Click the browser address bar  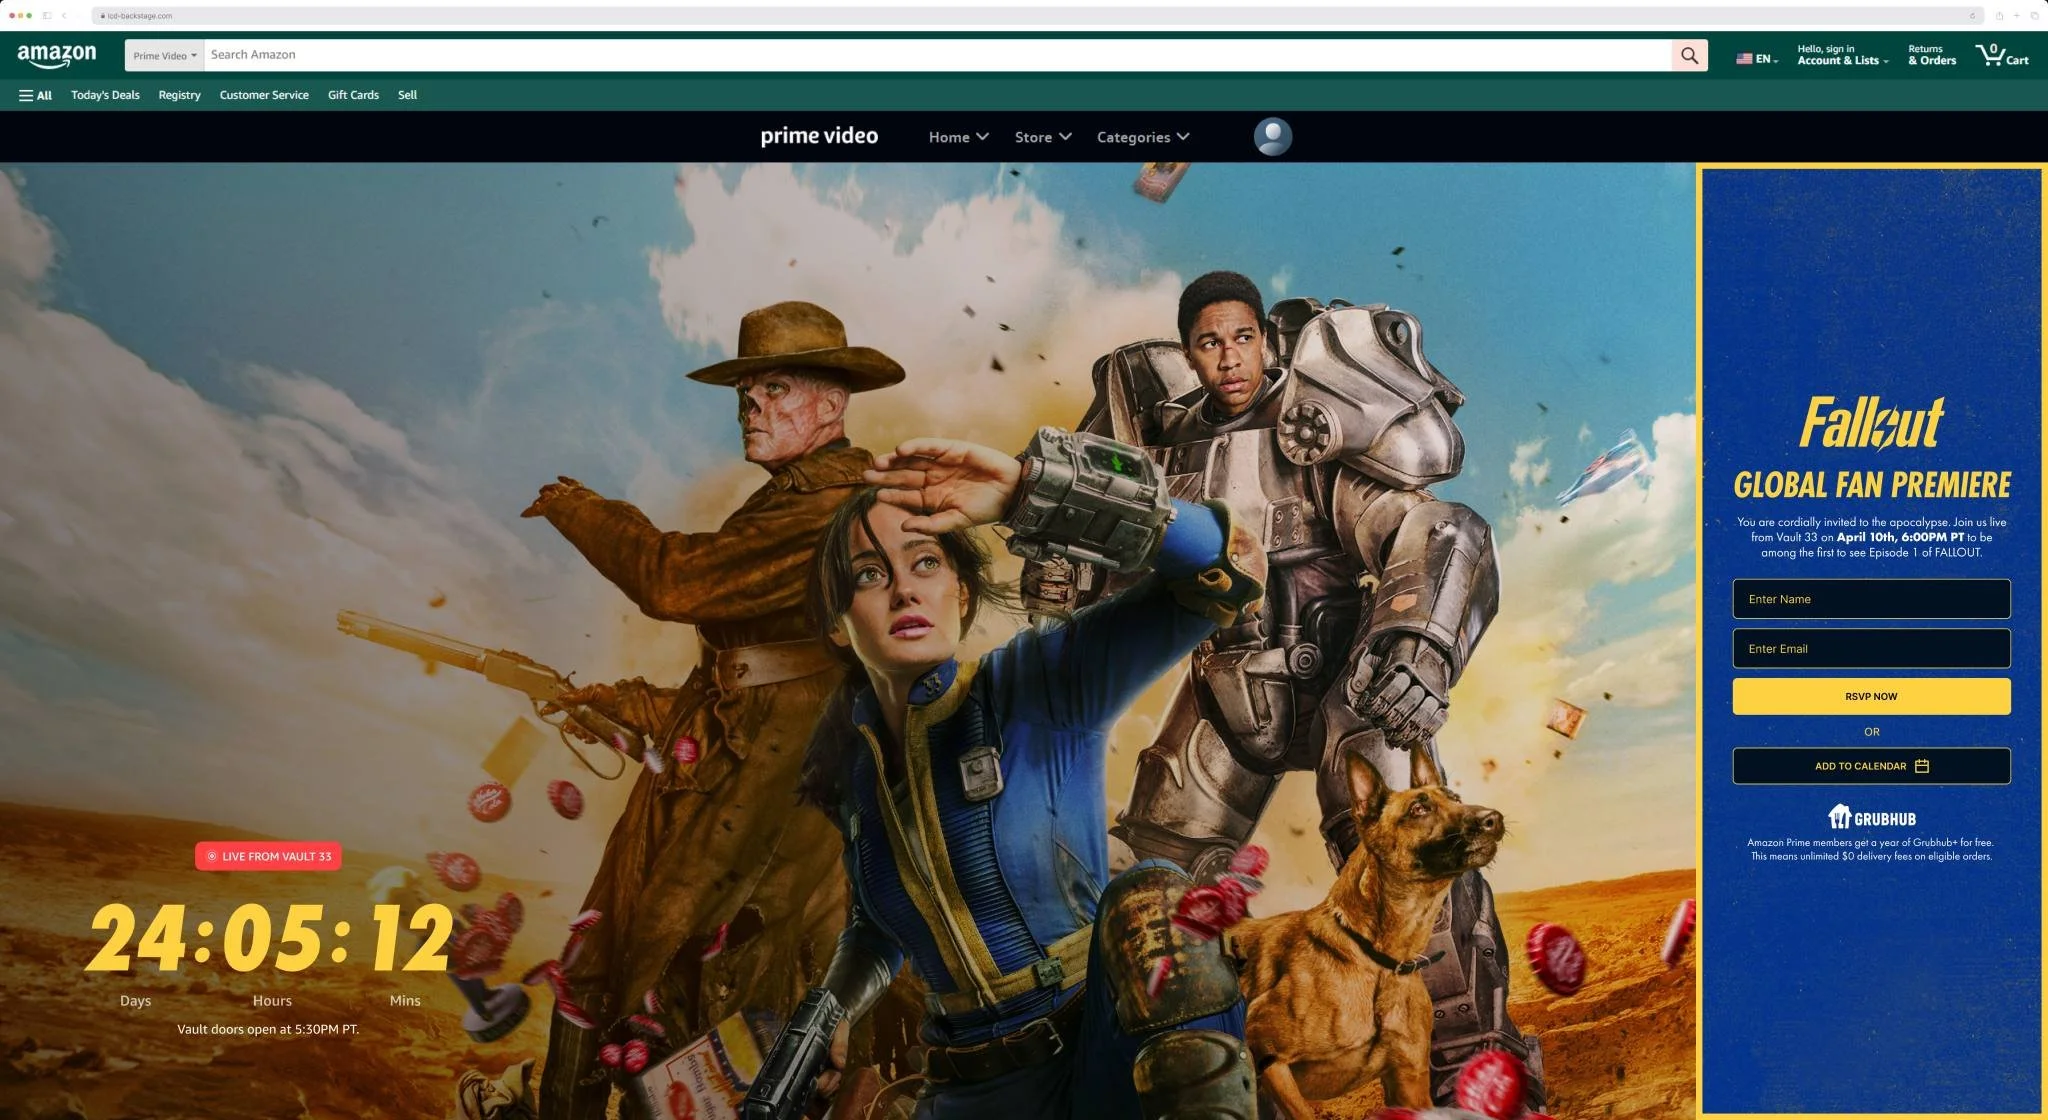click(1036, 15)
